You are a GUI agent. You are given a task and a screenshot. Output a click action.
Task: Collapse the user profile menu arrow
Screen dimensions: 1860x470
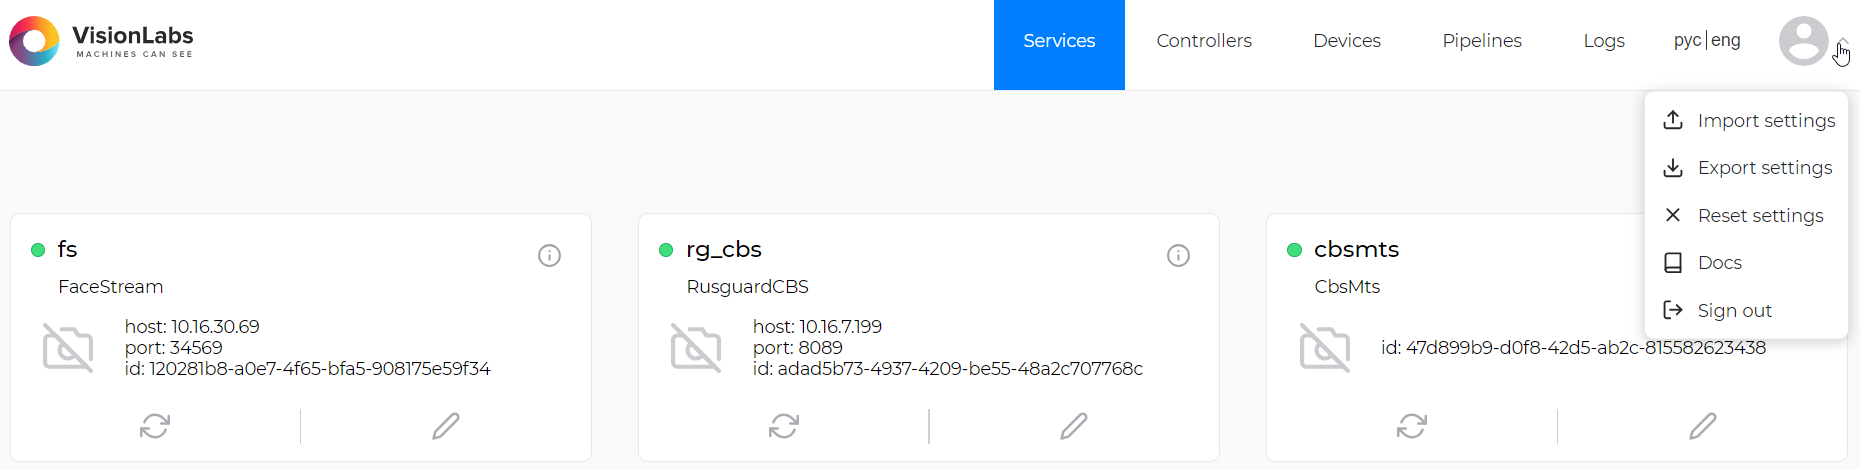[x=1842, y=42]
